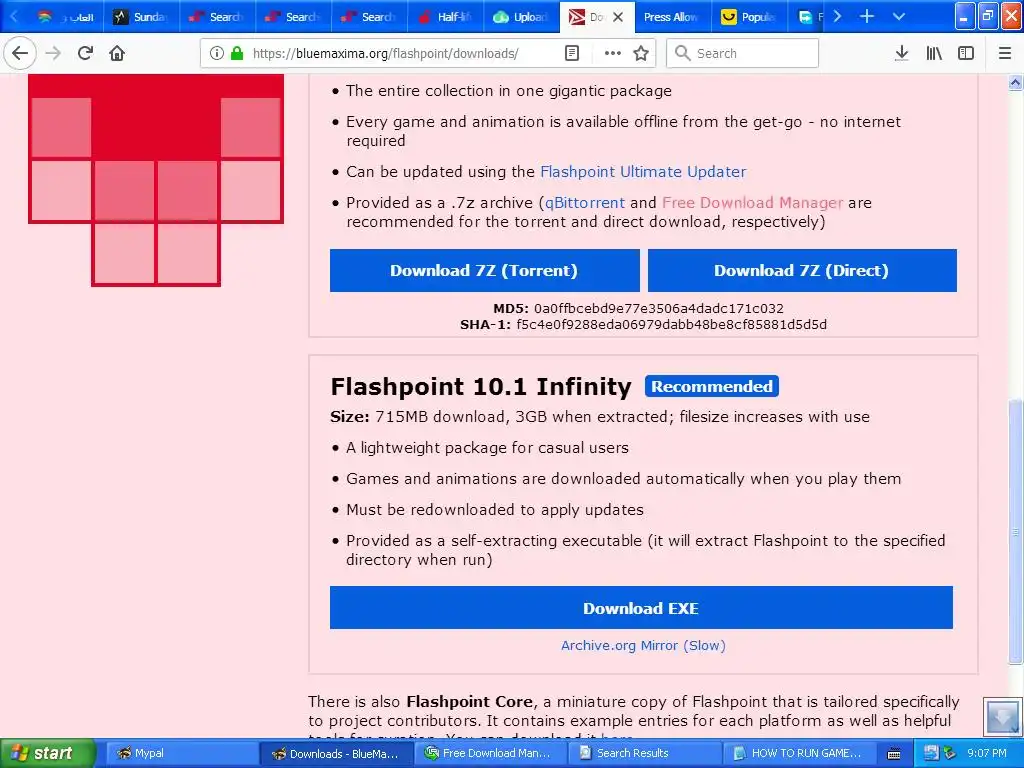
Task: Open the page actions three-dots menu
Action: [x=613, y=53]
